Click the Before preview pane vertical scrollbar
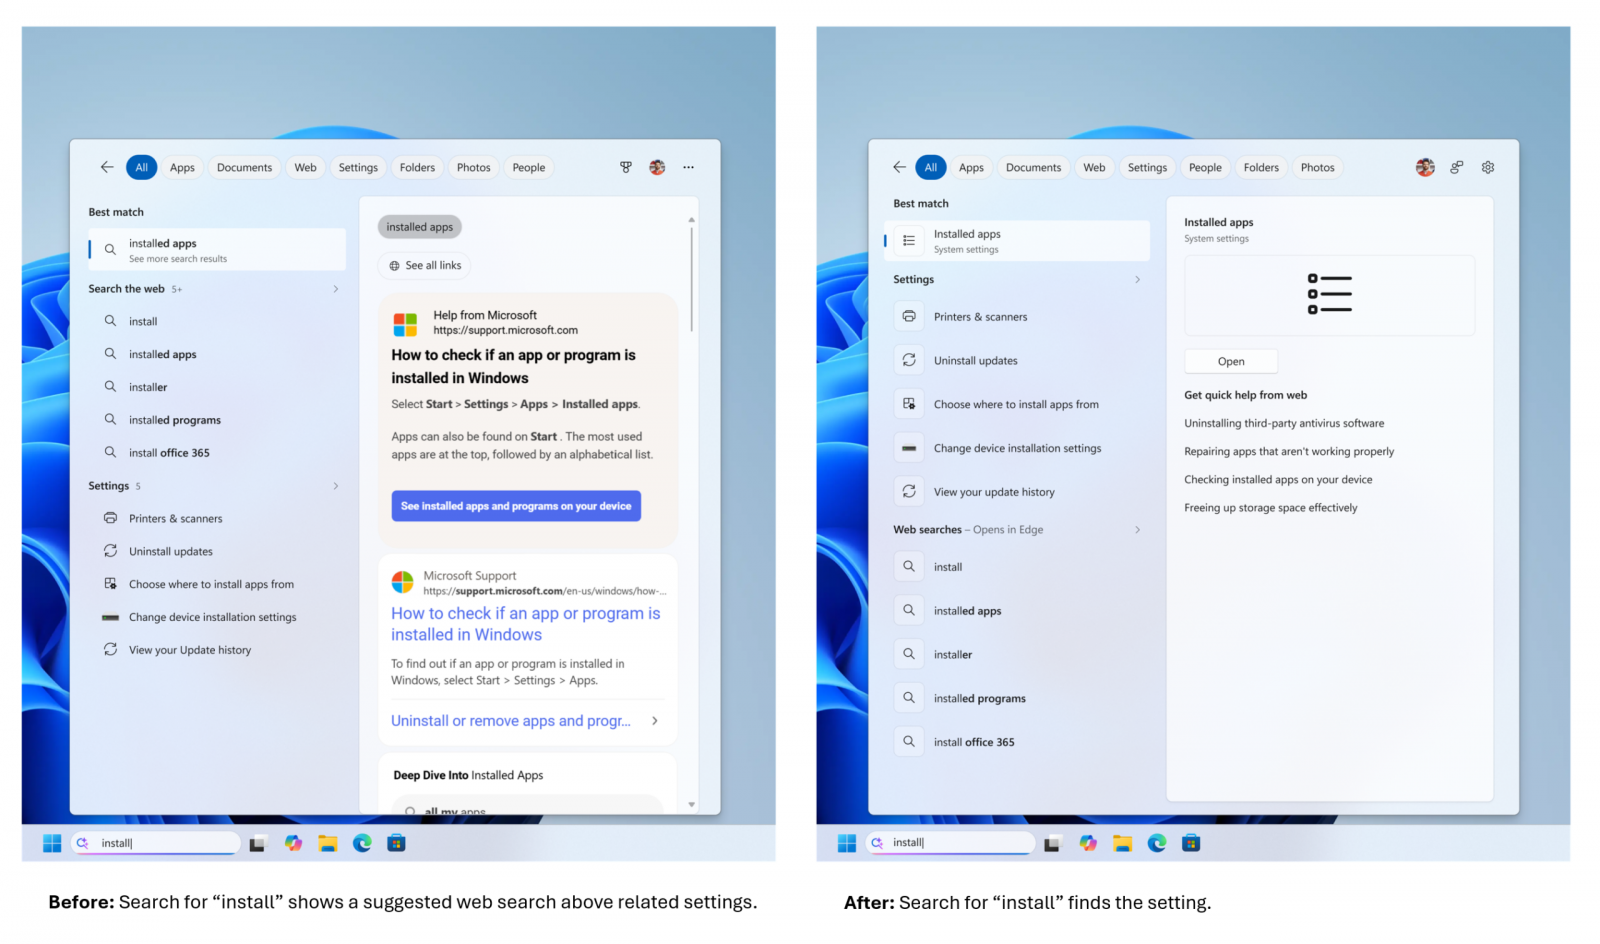 pyautogui.click(x=691, y=280)
